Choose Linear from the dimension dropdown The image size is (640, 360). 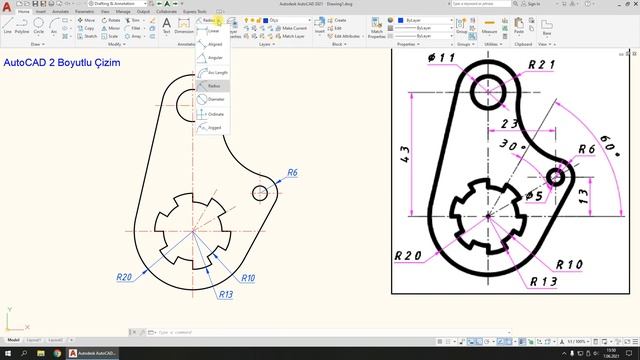click(212, 31)
